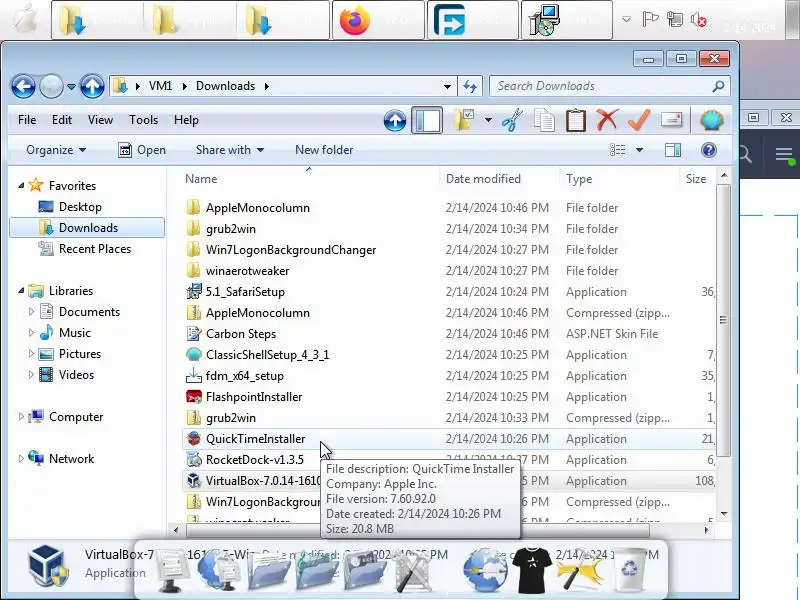800x600 pixels.
Task: Click the blue Help question mark icon
Action: point(709,150)
